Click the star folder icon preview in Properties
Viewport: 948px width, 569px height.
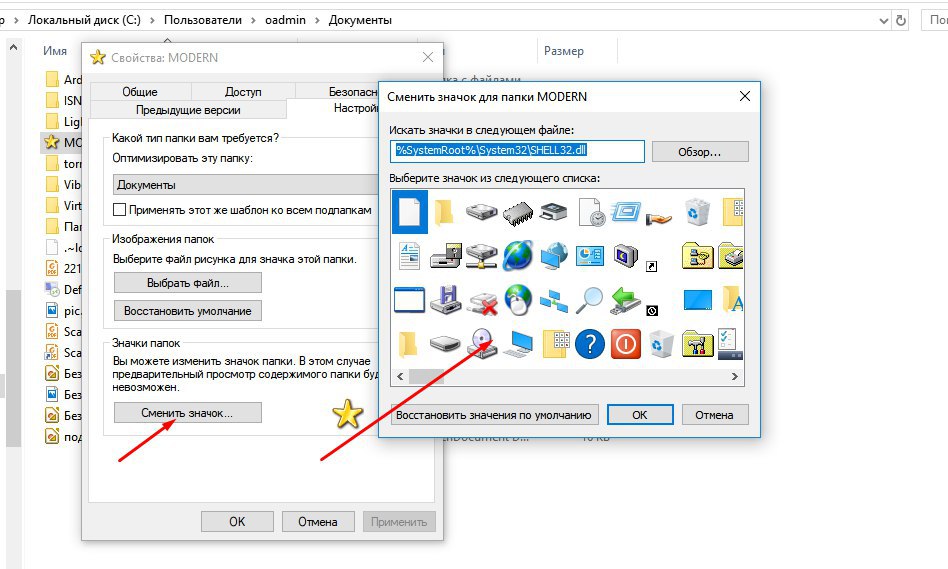(348, 414)
